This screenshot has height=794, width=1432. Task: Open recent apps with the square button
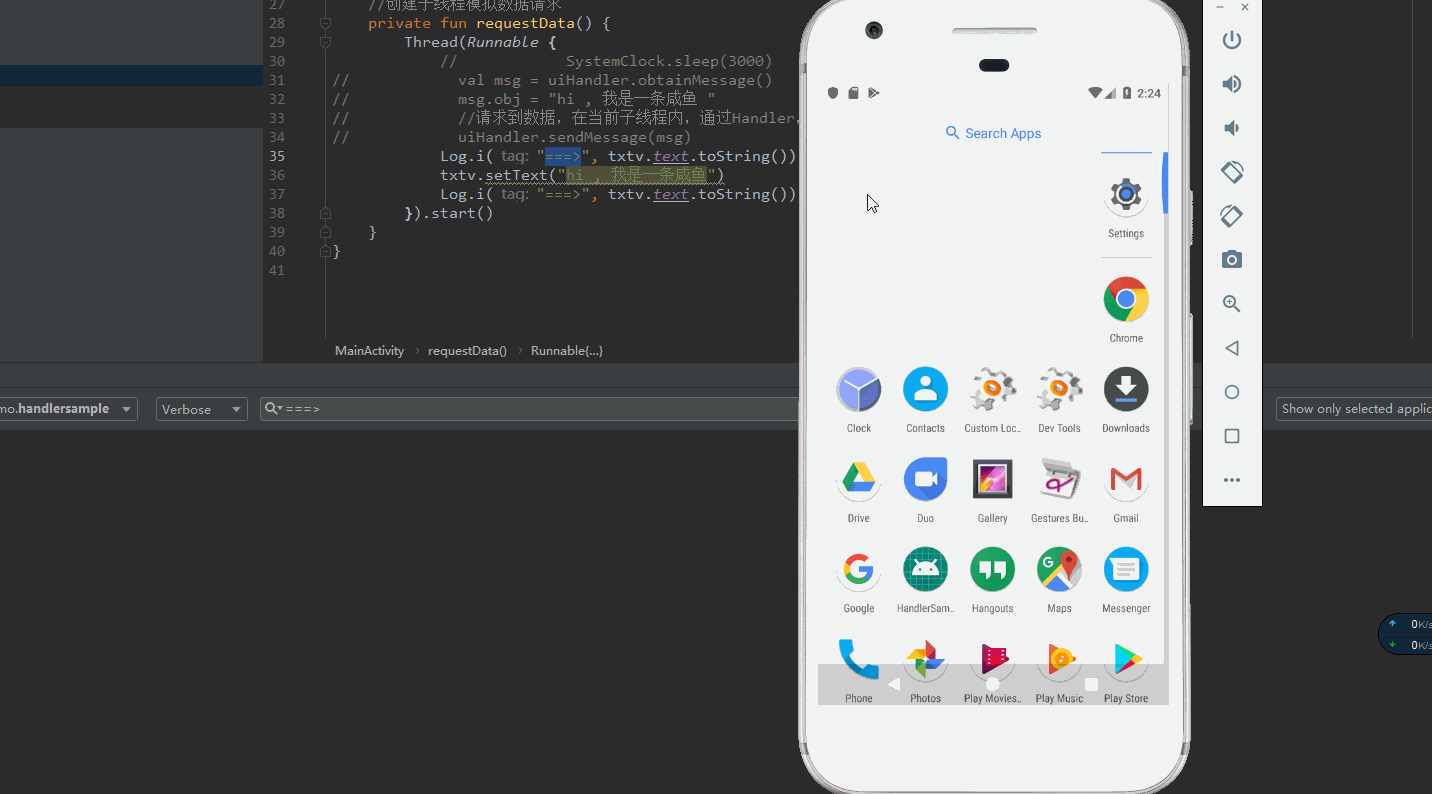pyautogui.click(x=1231, y=435)
